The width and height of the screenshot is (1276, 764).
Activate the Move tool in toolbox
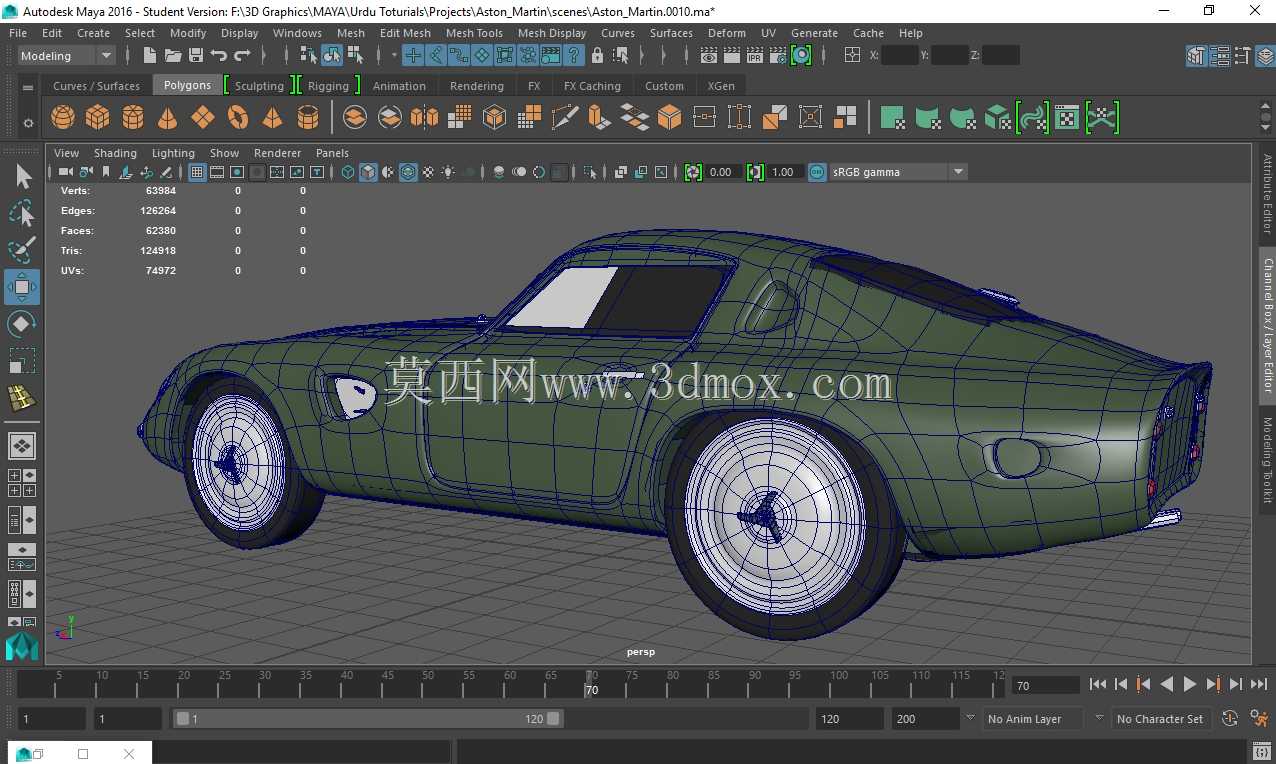click(22, 287)
